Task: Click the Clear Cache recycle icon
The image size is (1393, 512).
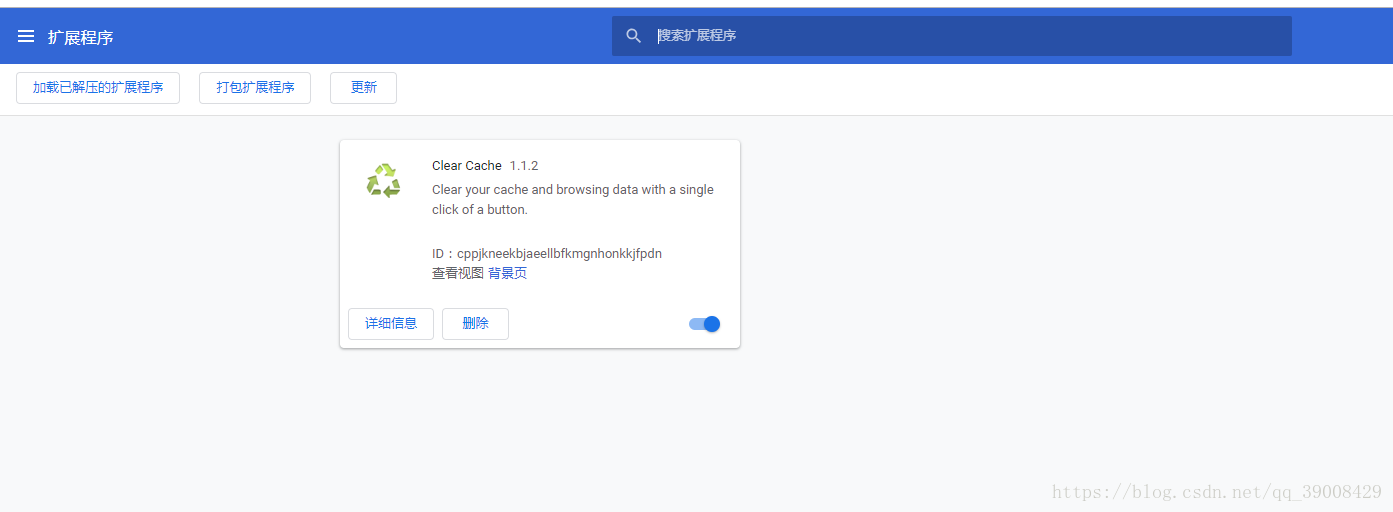Action: point(383,181)
